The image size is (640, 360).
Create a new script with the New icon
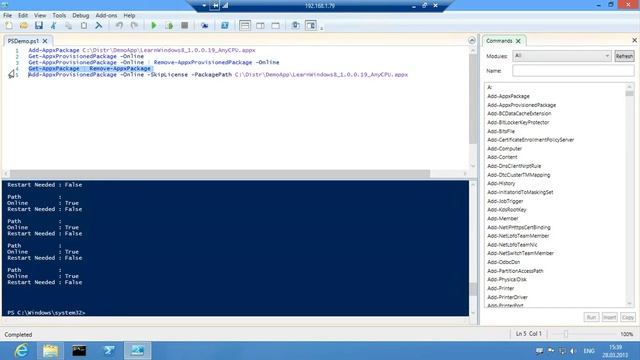coord(9,26)
